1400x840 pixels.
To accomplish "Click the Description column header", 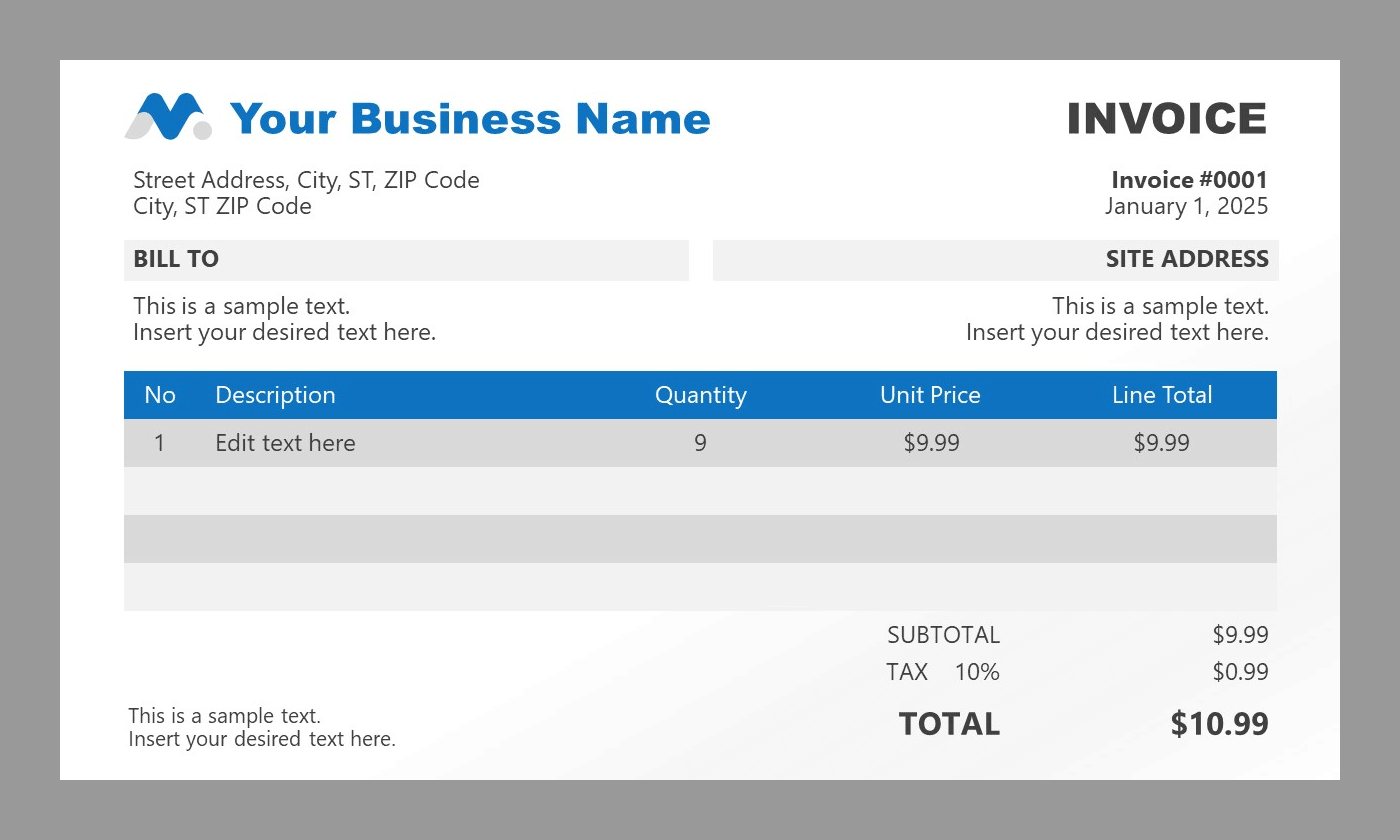I will [x=275, y=395].
